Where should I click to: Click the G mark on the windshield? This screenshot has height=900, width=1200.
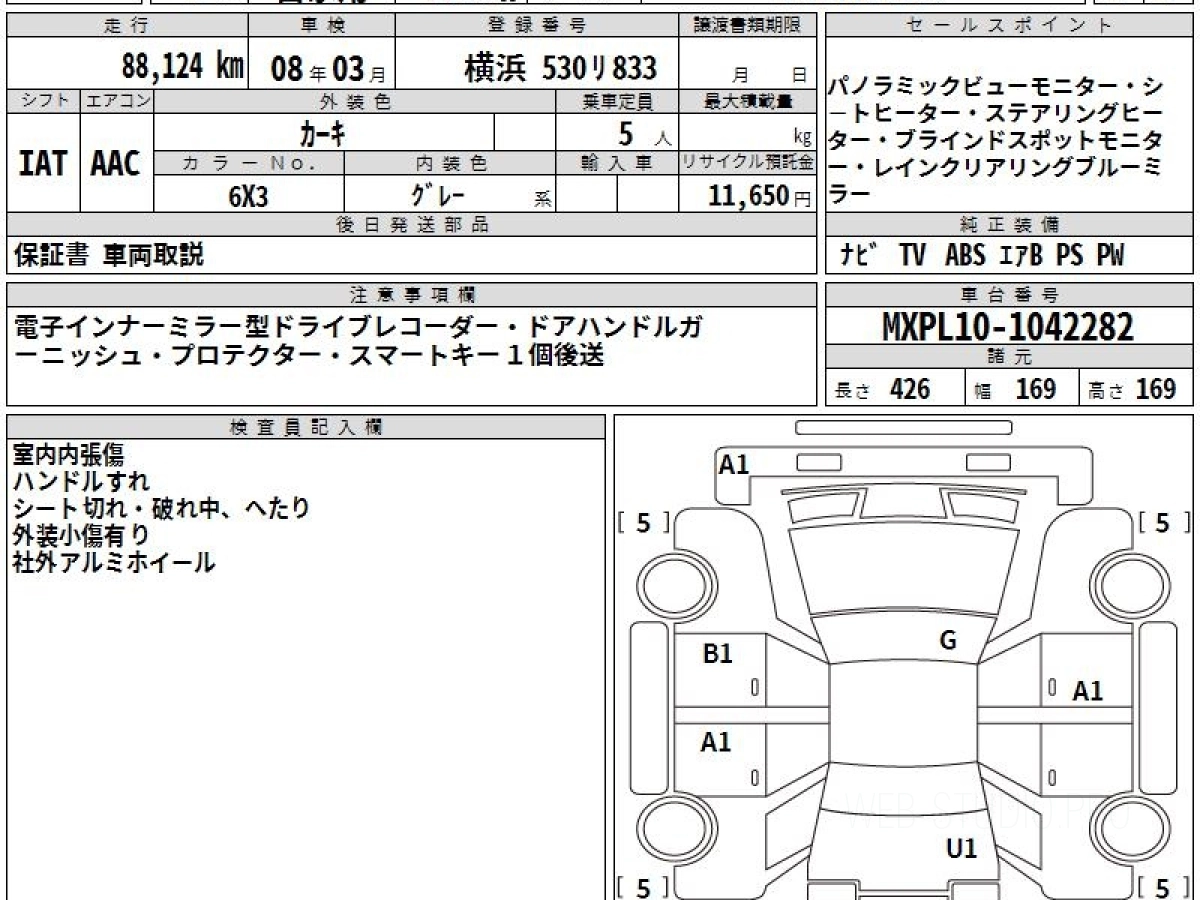(x=948, y=641)
